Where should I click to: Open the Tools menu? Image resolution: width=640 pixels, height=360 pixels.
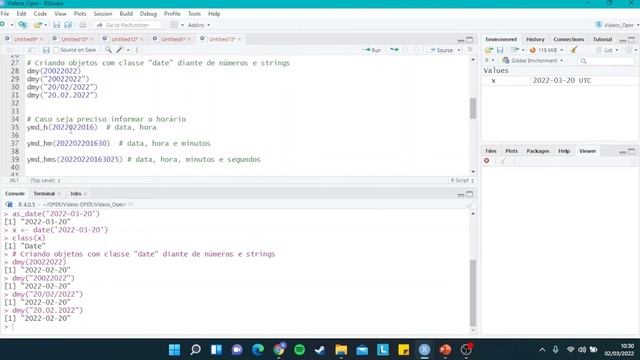coord(194,13)
